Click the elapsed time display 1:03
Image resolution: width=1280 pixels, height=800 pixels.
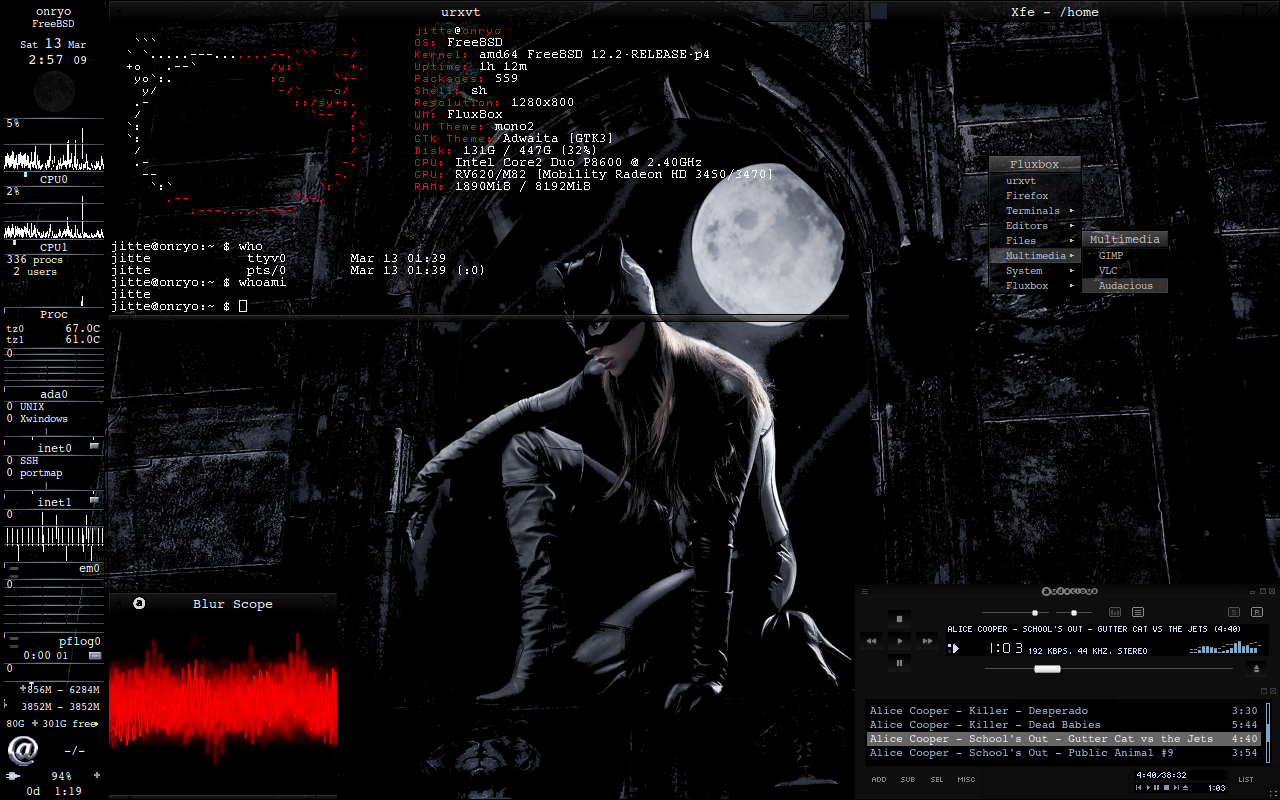click(x=1006, y=648)
